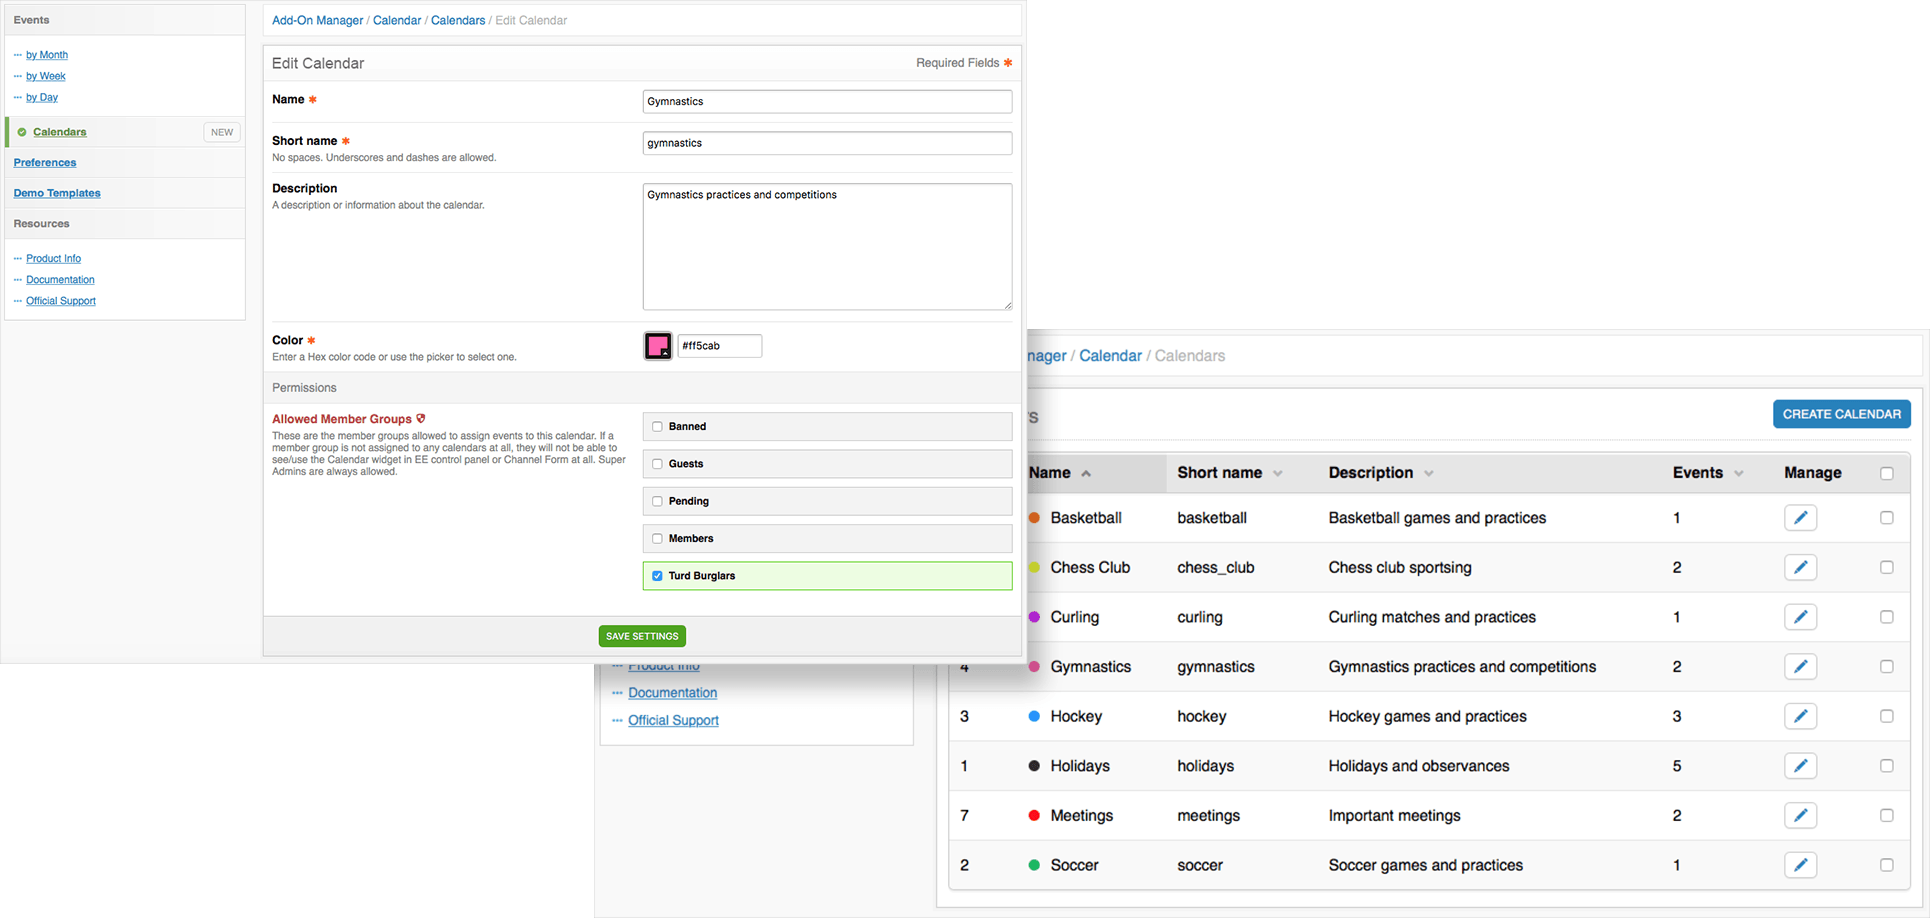Click the blue dot beside Hockey
Screen dimensions: 1930x918
tap(1034, 716)
